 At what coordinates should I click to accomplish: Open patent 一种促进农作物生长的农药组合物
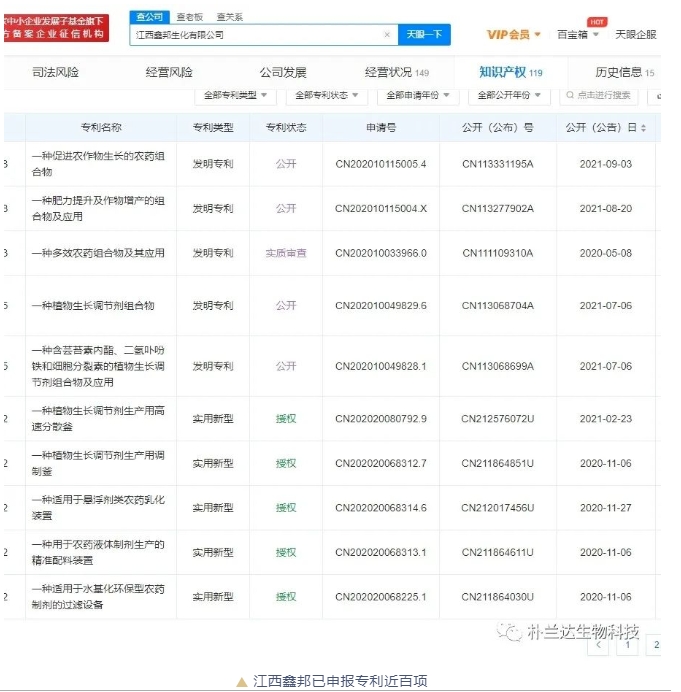[x=98, y=164]
